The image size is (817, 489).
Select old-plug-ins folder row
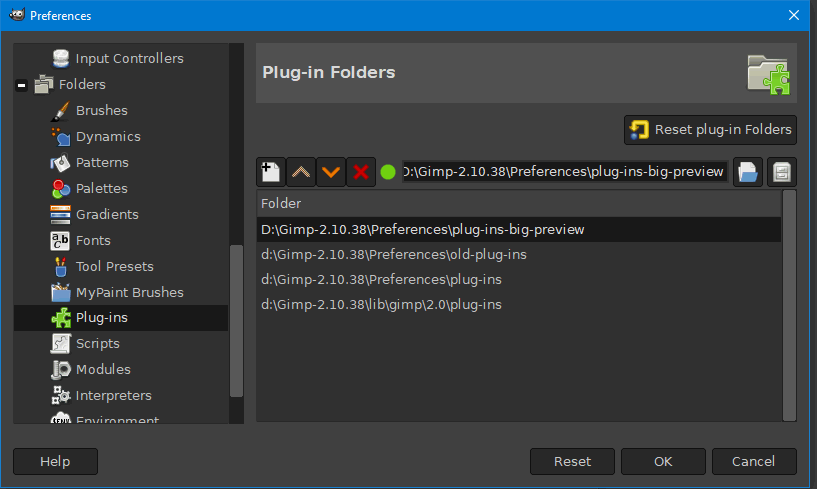[x=518, y=254]
